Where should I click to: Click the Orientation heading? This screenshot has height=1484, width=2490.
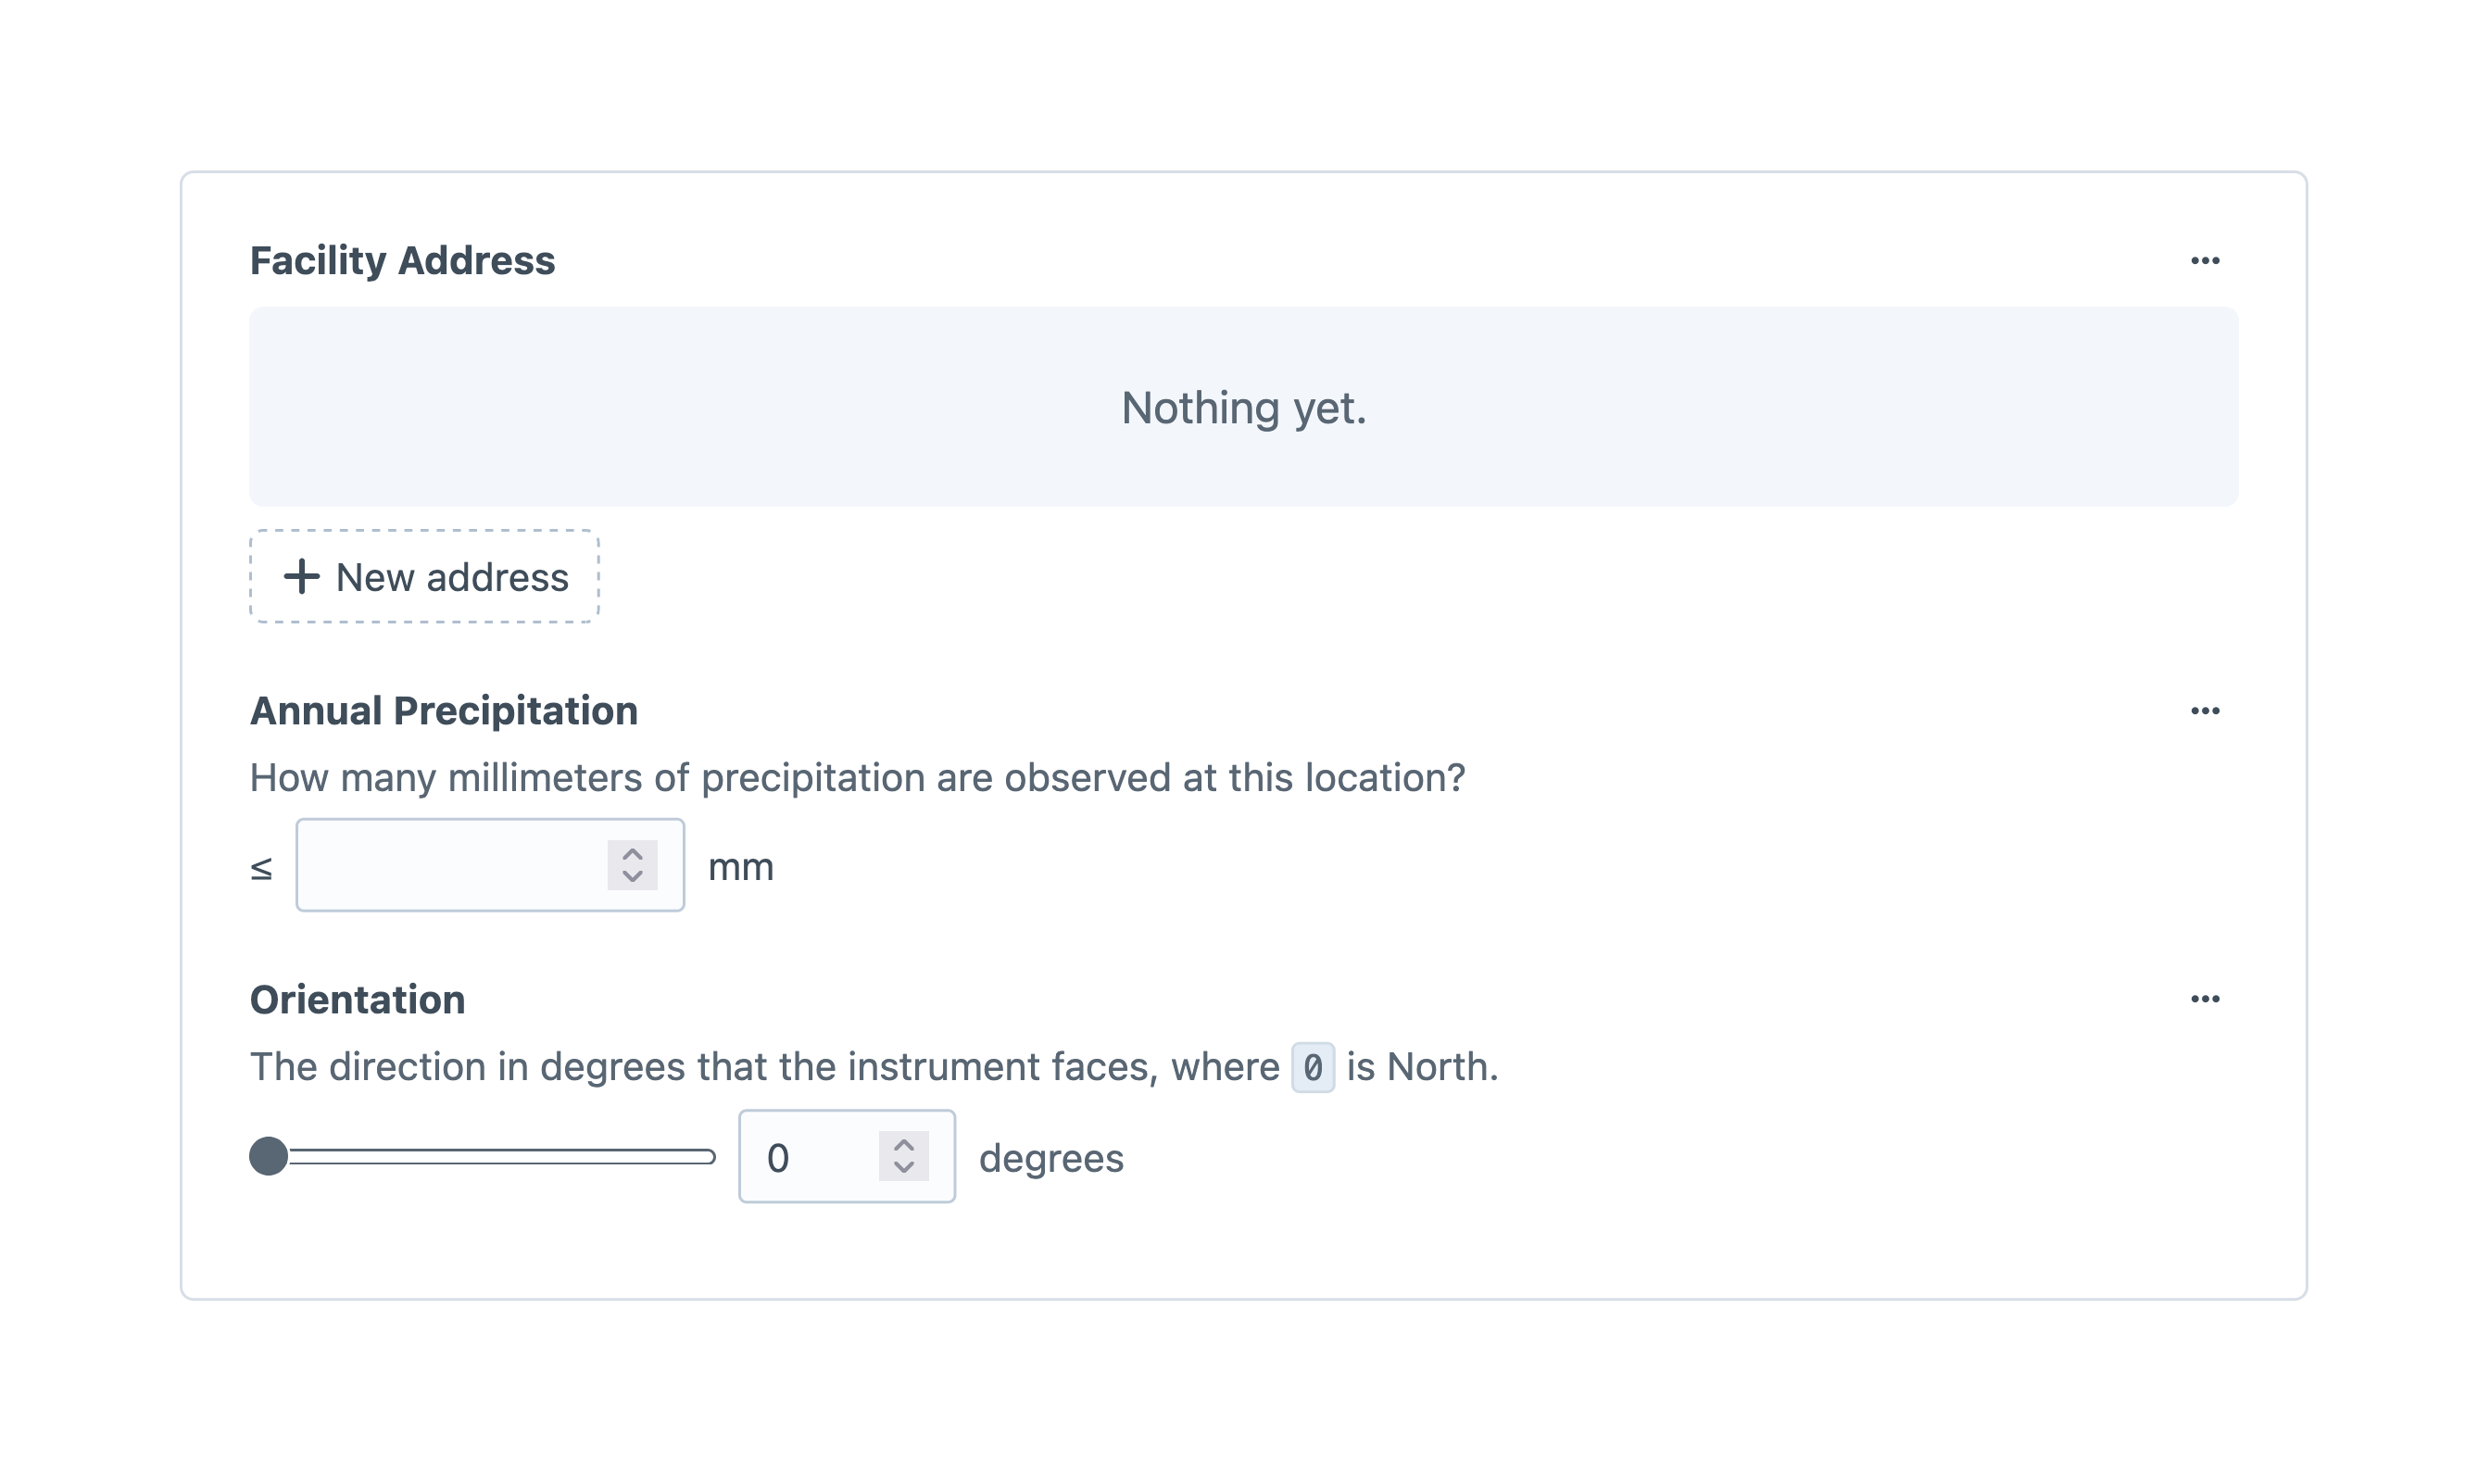click(x=357, y=999)
